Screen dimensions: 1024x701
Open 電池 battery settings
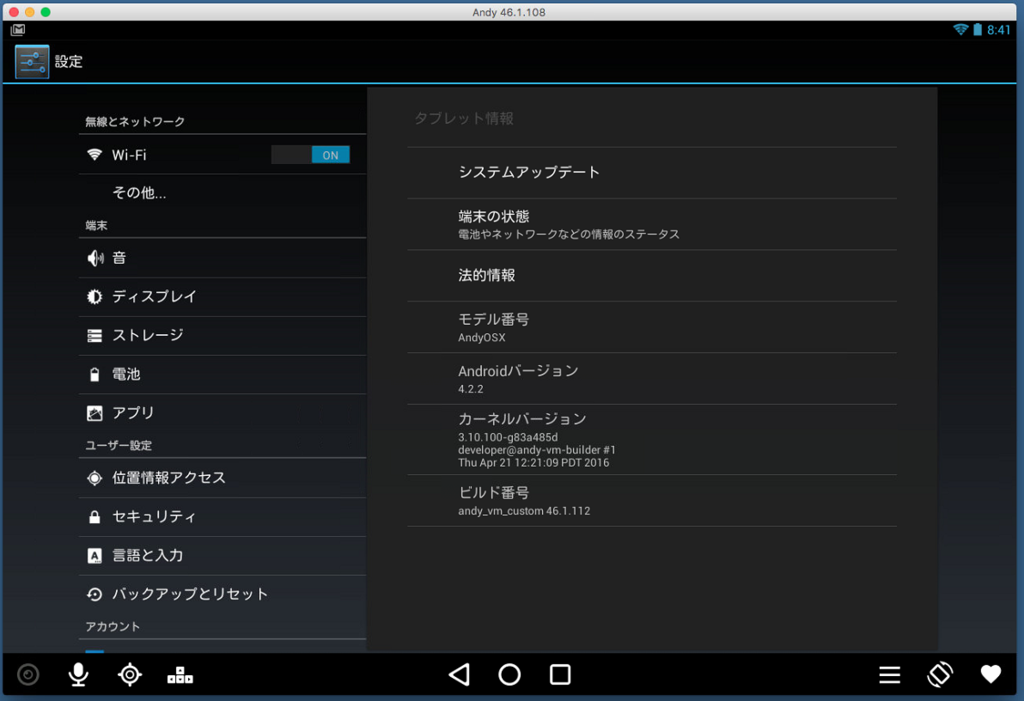pyautogui.click(x=222, y=374)
